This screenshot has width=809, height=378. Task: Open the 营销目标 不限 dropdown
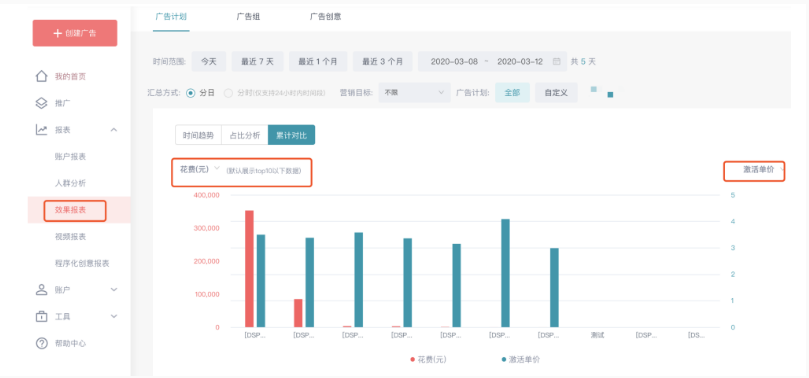coord(415,93)
